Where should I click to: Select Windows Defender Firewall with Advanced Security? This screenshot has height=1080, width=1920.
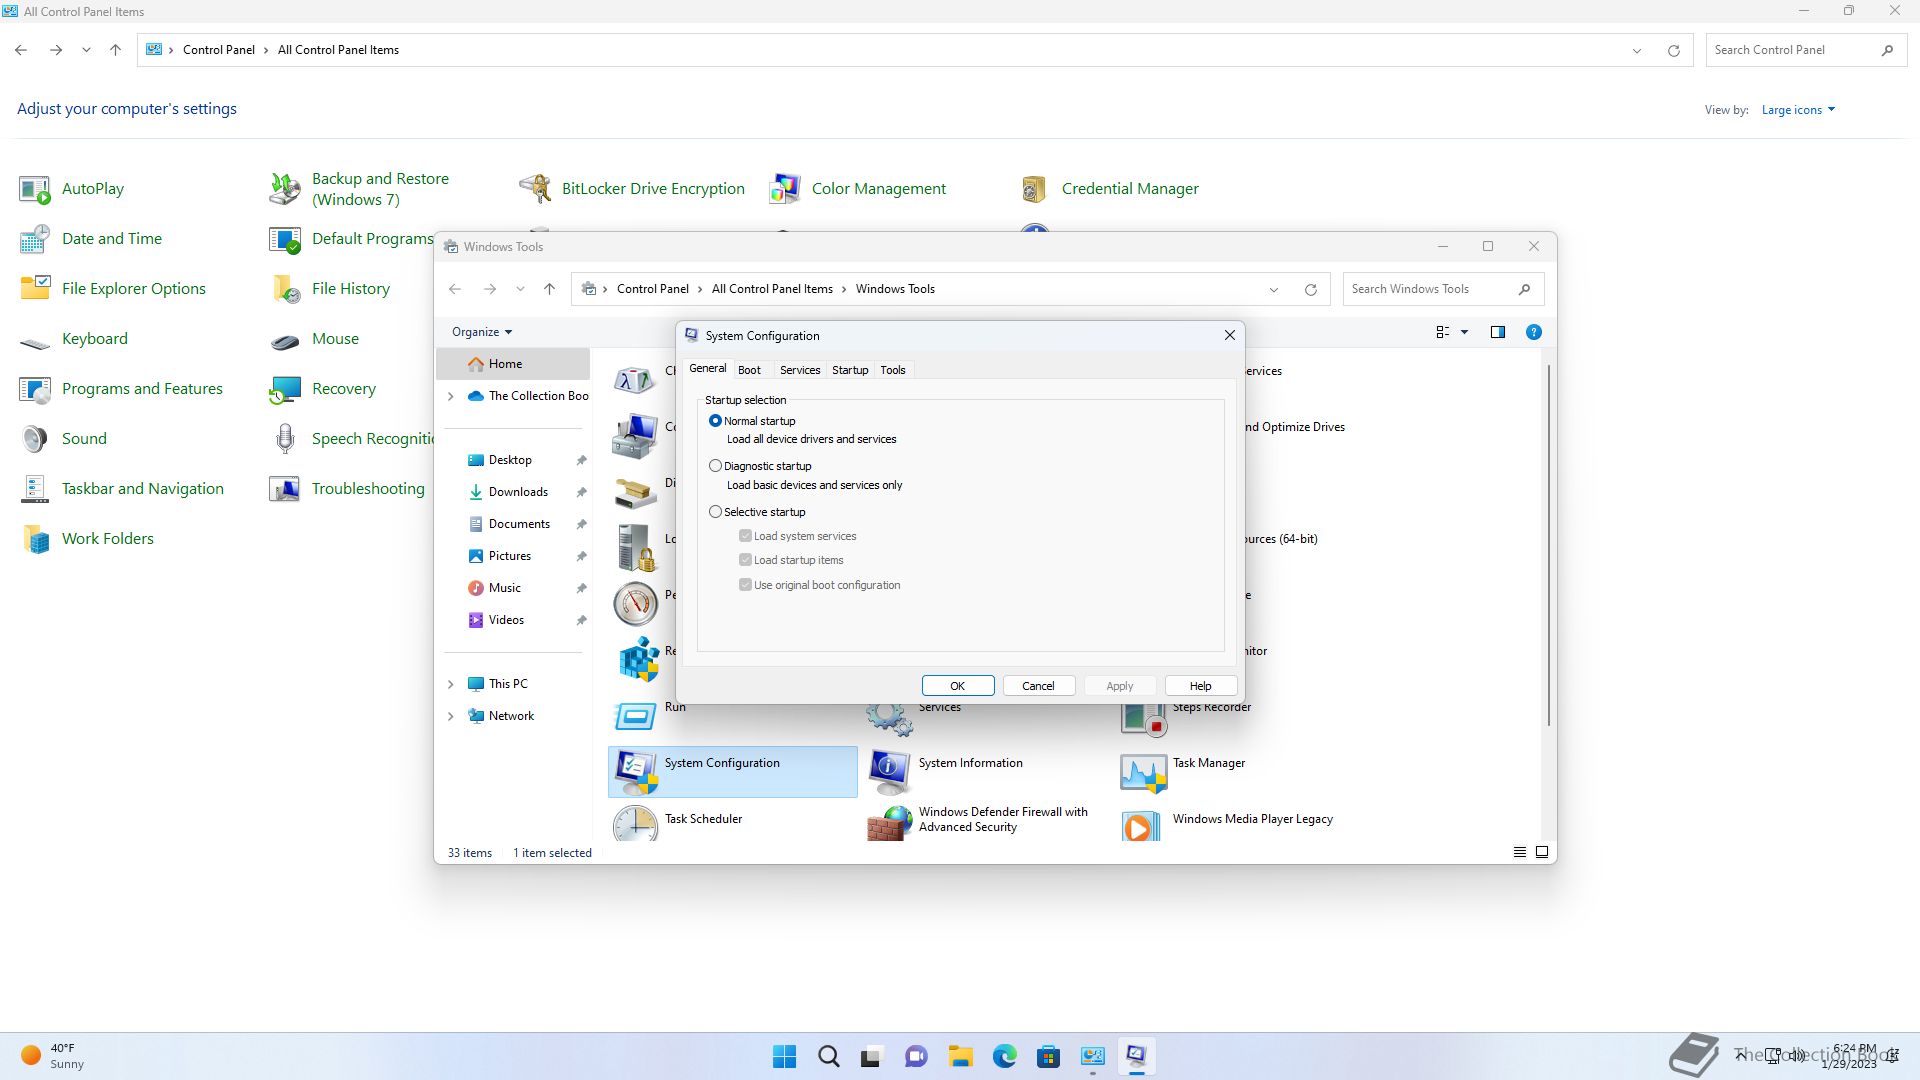coord(978,822)
